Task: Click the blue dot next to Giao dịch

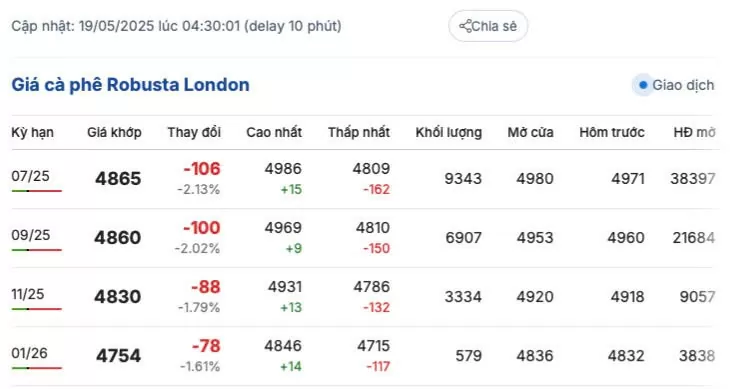Action: [x=643, y=85]
